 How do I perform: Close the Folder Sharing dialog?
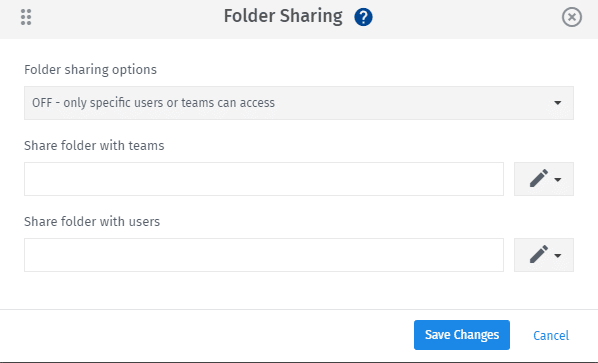572,17
